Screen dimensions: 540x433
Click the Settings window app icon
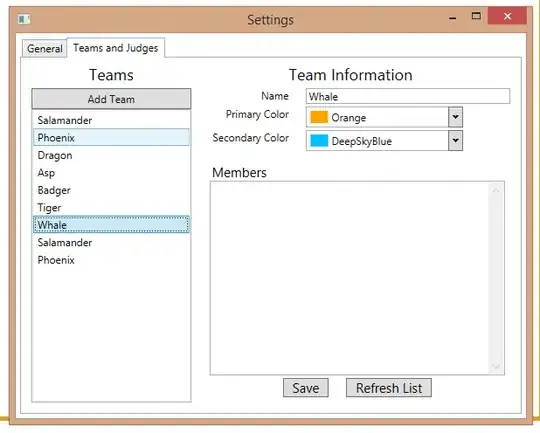click(x=24, y=19)
